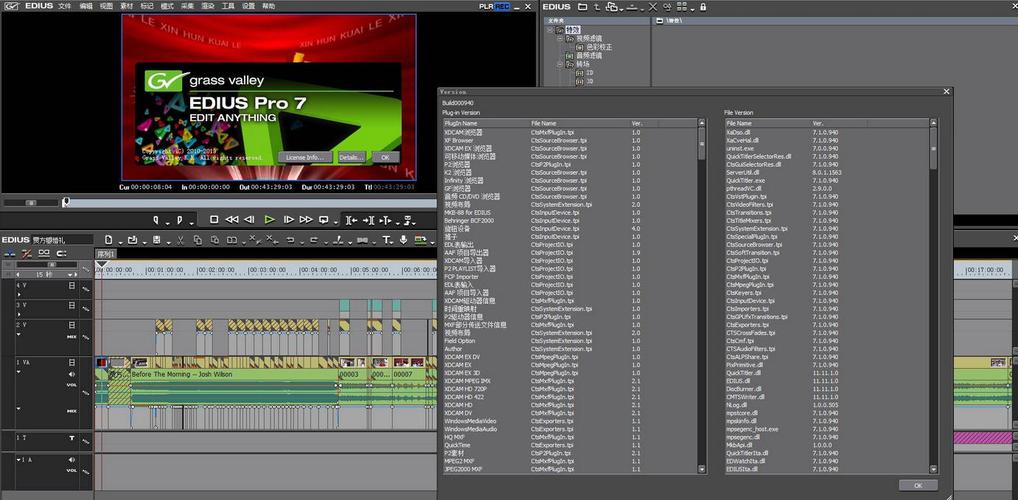The height and width of the screenshot is (500, 1018).
Task: Open the timeline scale dropdown showing 15 秒
Action: pos(70,274)
